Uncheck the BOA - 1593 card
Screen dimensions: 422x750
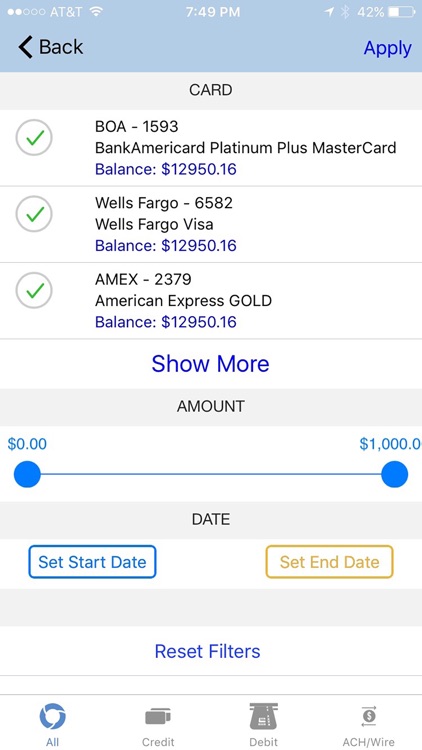coord(34,137)
